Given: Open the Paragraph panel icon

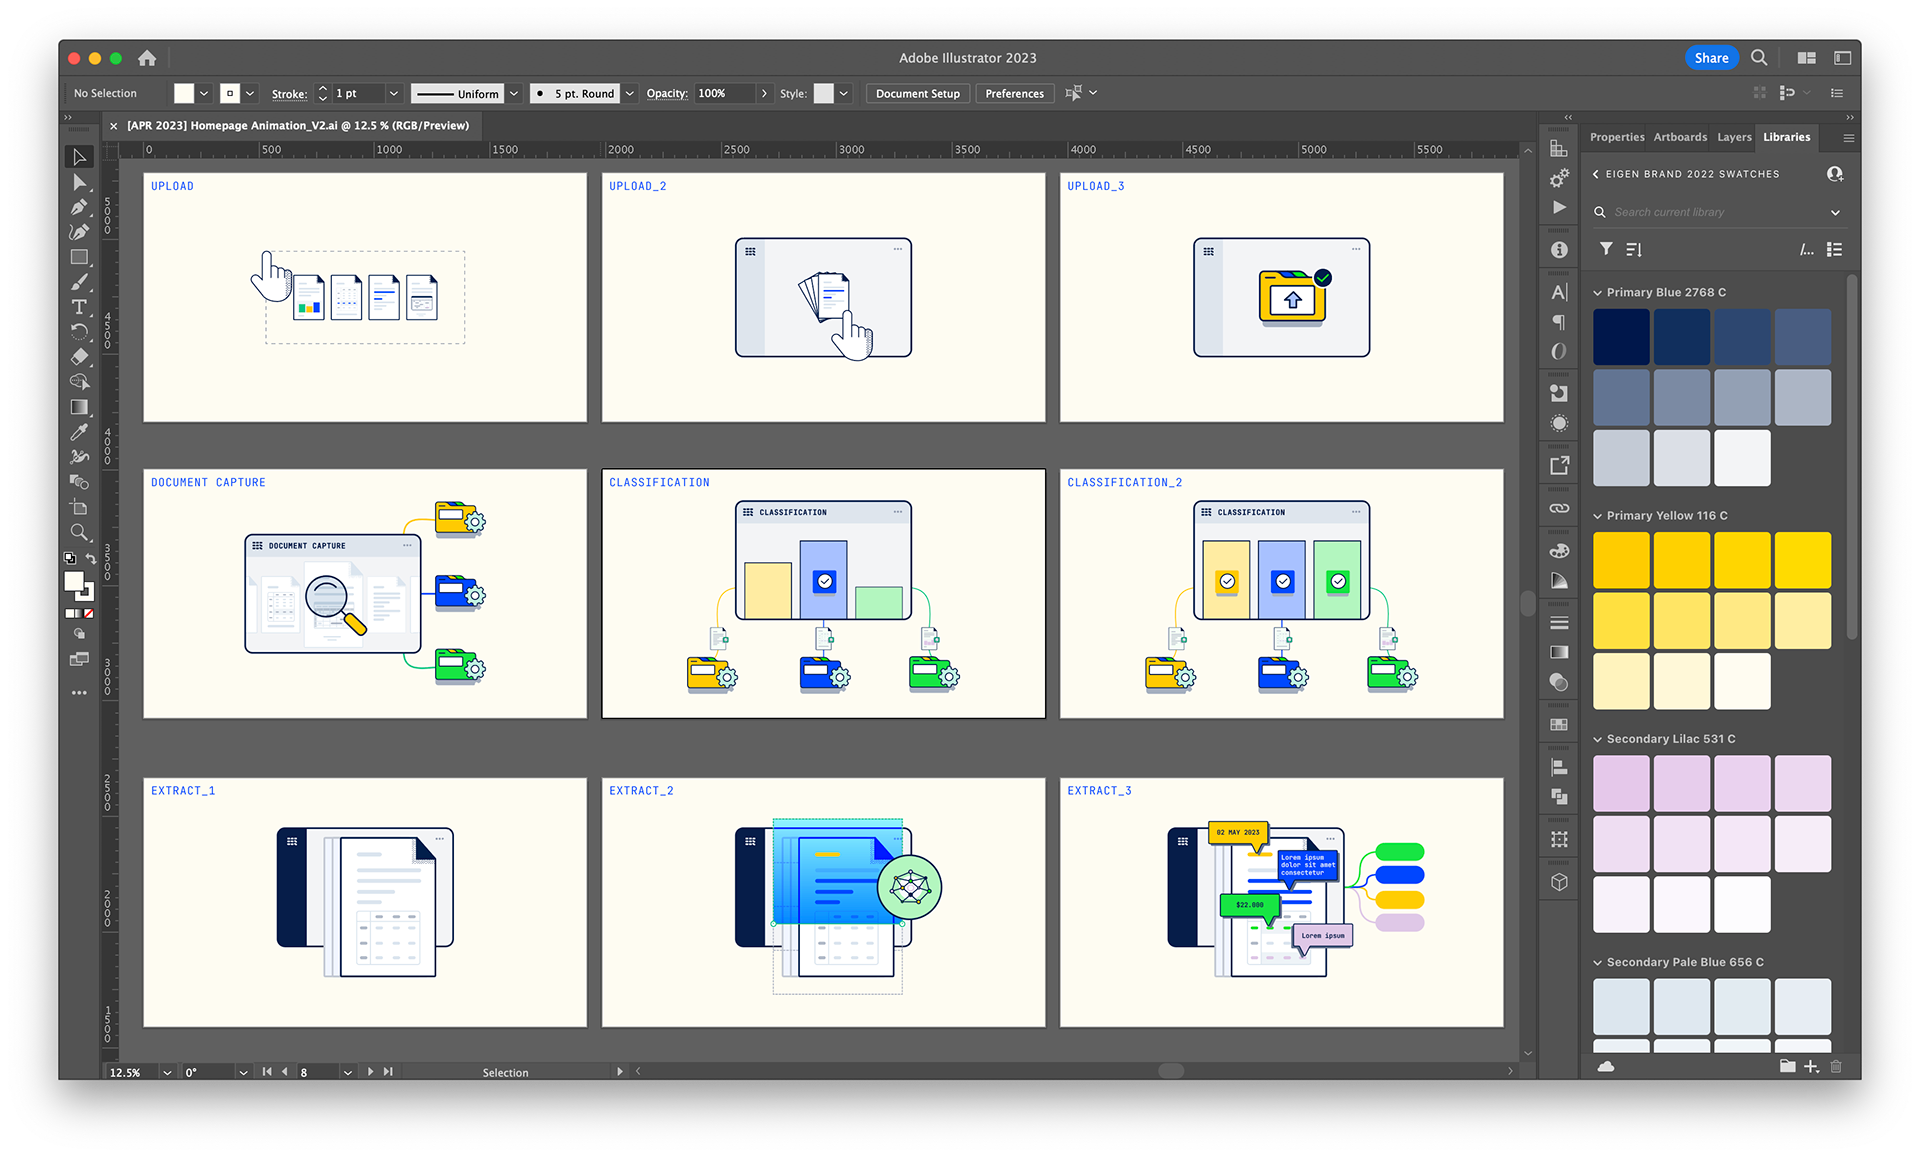Looking at the screenshot, I should point(1559,322).
